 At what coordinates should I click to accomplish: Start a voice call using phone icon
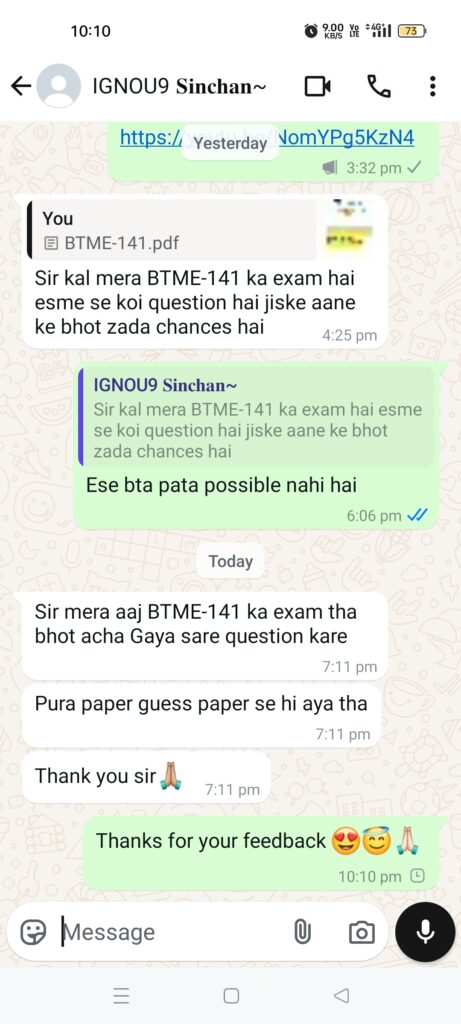pos(378,86)
